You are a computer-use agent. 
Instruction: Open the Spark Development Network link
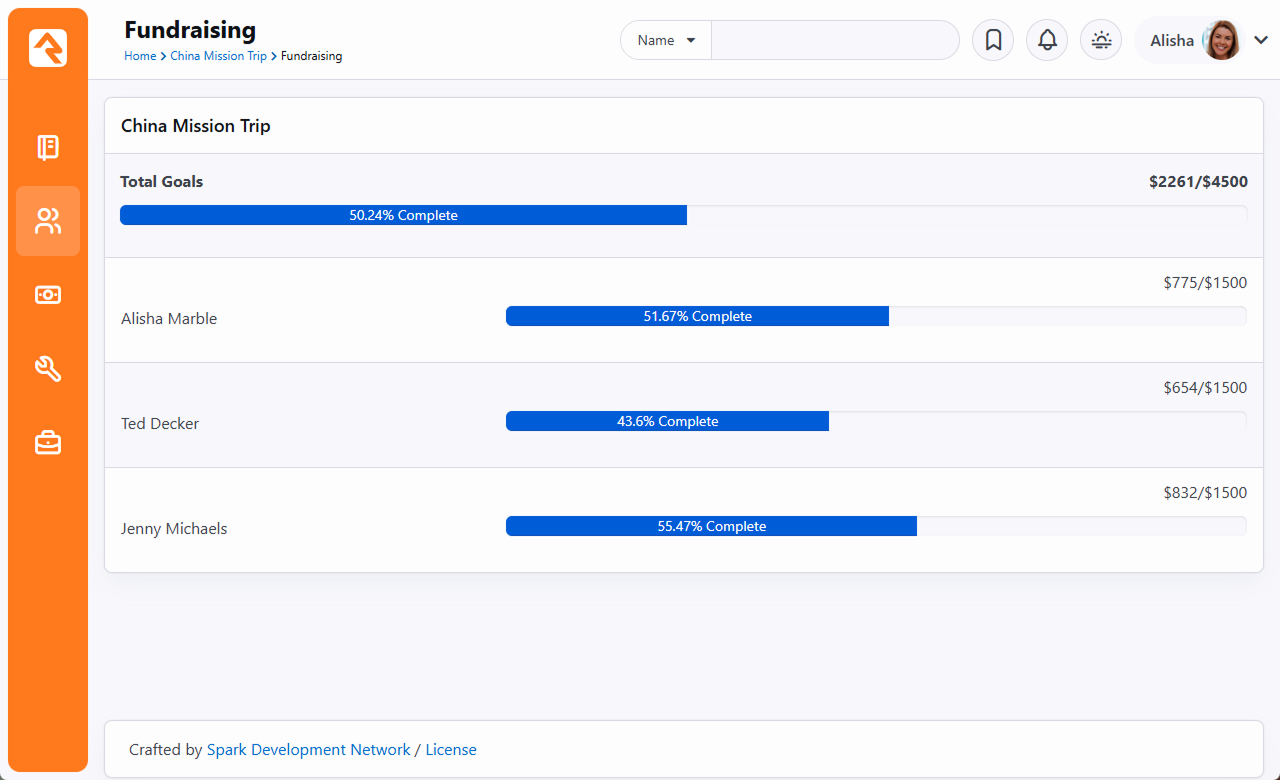308,749
